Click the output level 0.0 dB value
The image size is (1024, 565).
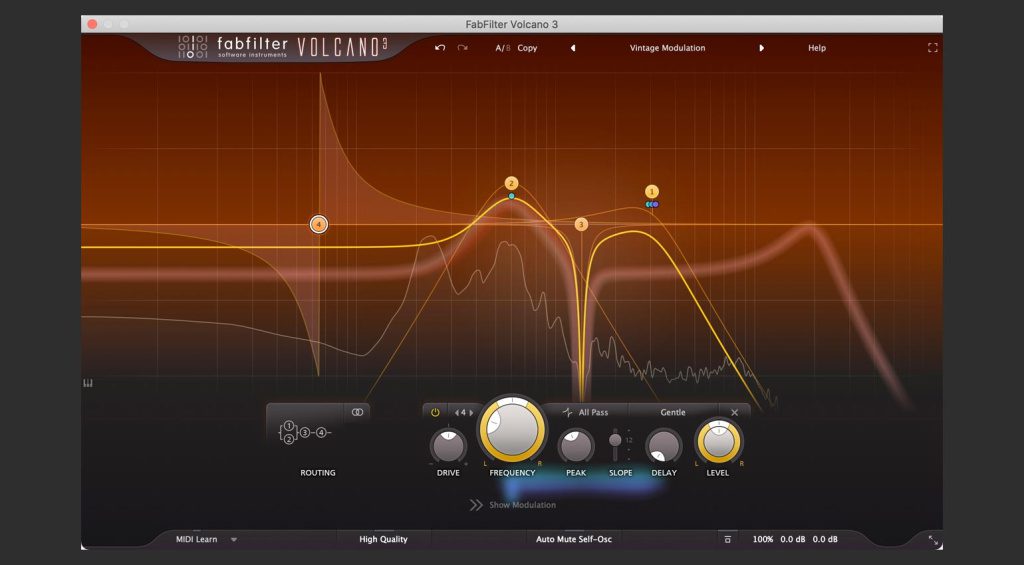(825, 540)
